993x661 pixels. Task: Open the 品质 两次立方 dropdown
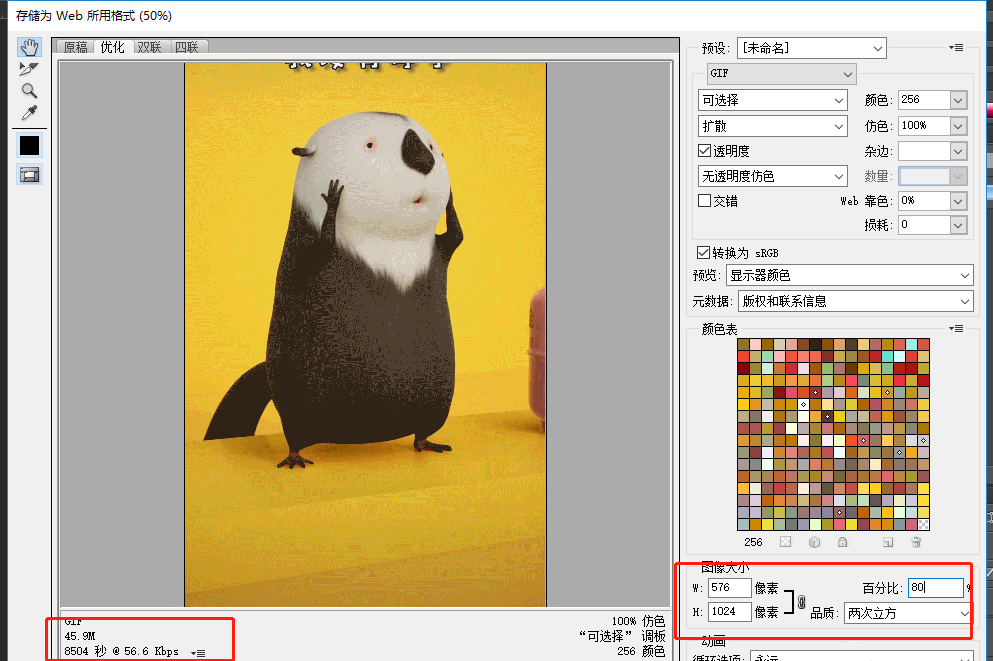point(908,613)
